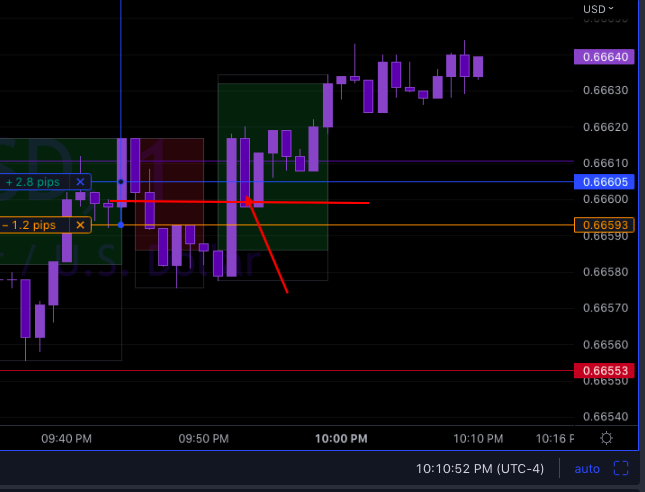Click blue anchor point on 0.66605 line

click(121, 182)
